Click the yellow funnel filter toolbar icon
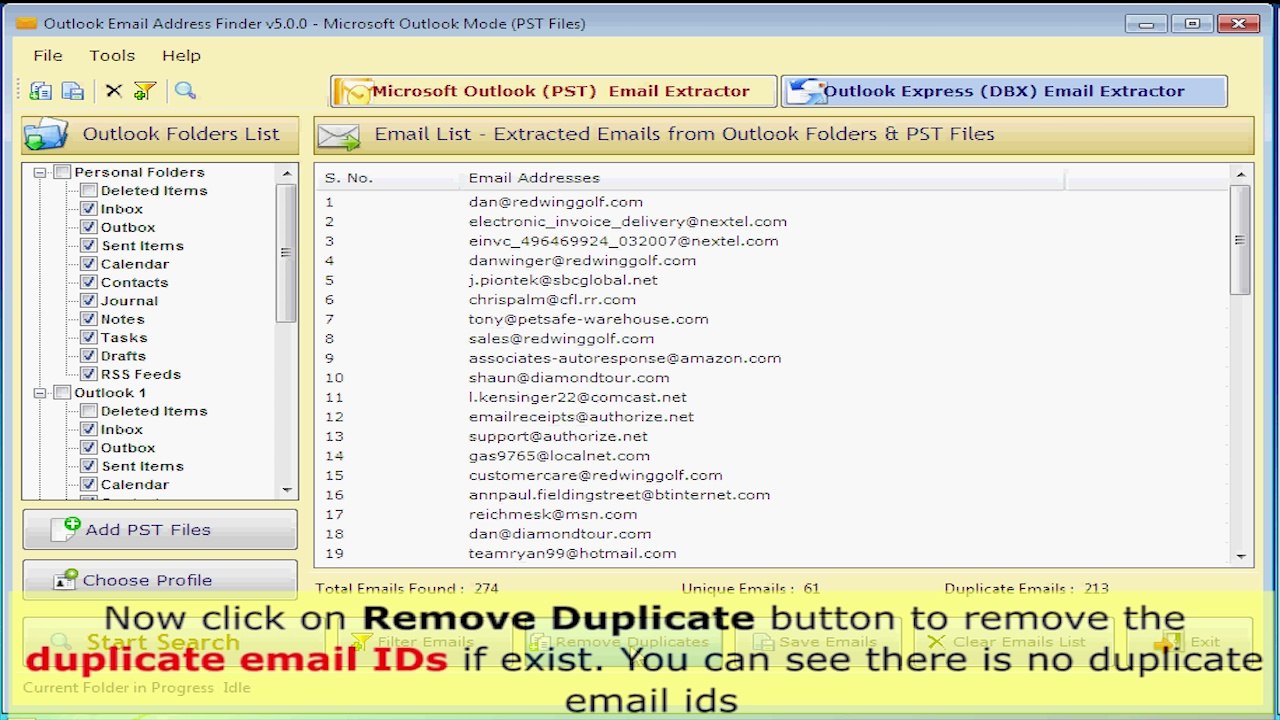The width and height of the screenshot is (1280, 720). point(145,91)
